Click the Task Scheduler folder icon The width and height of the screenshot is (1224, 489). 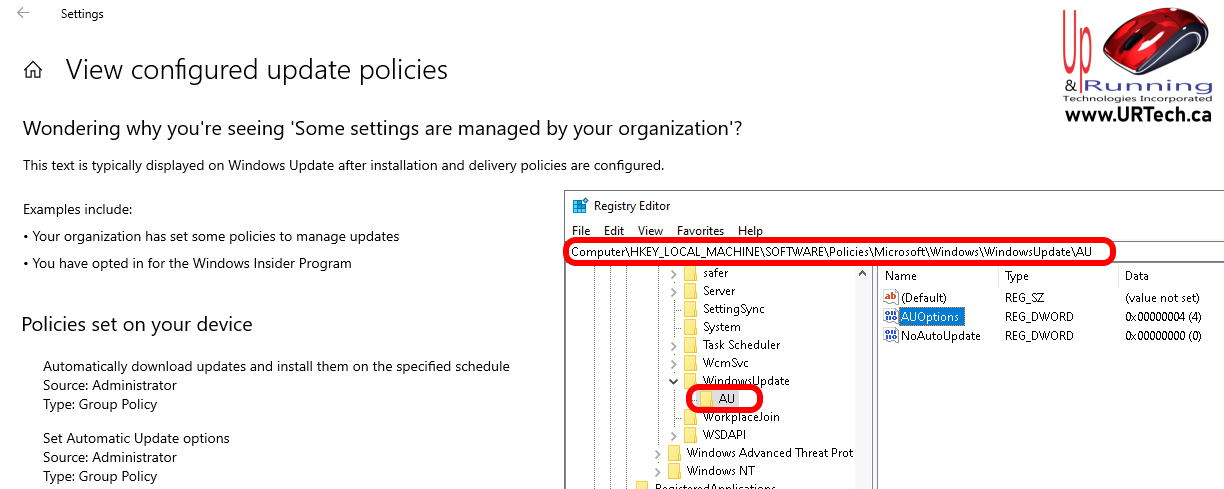[x=691, y=345]
